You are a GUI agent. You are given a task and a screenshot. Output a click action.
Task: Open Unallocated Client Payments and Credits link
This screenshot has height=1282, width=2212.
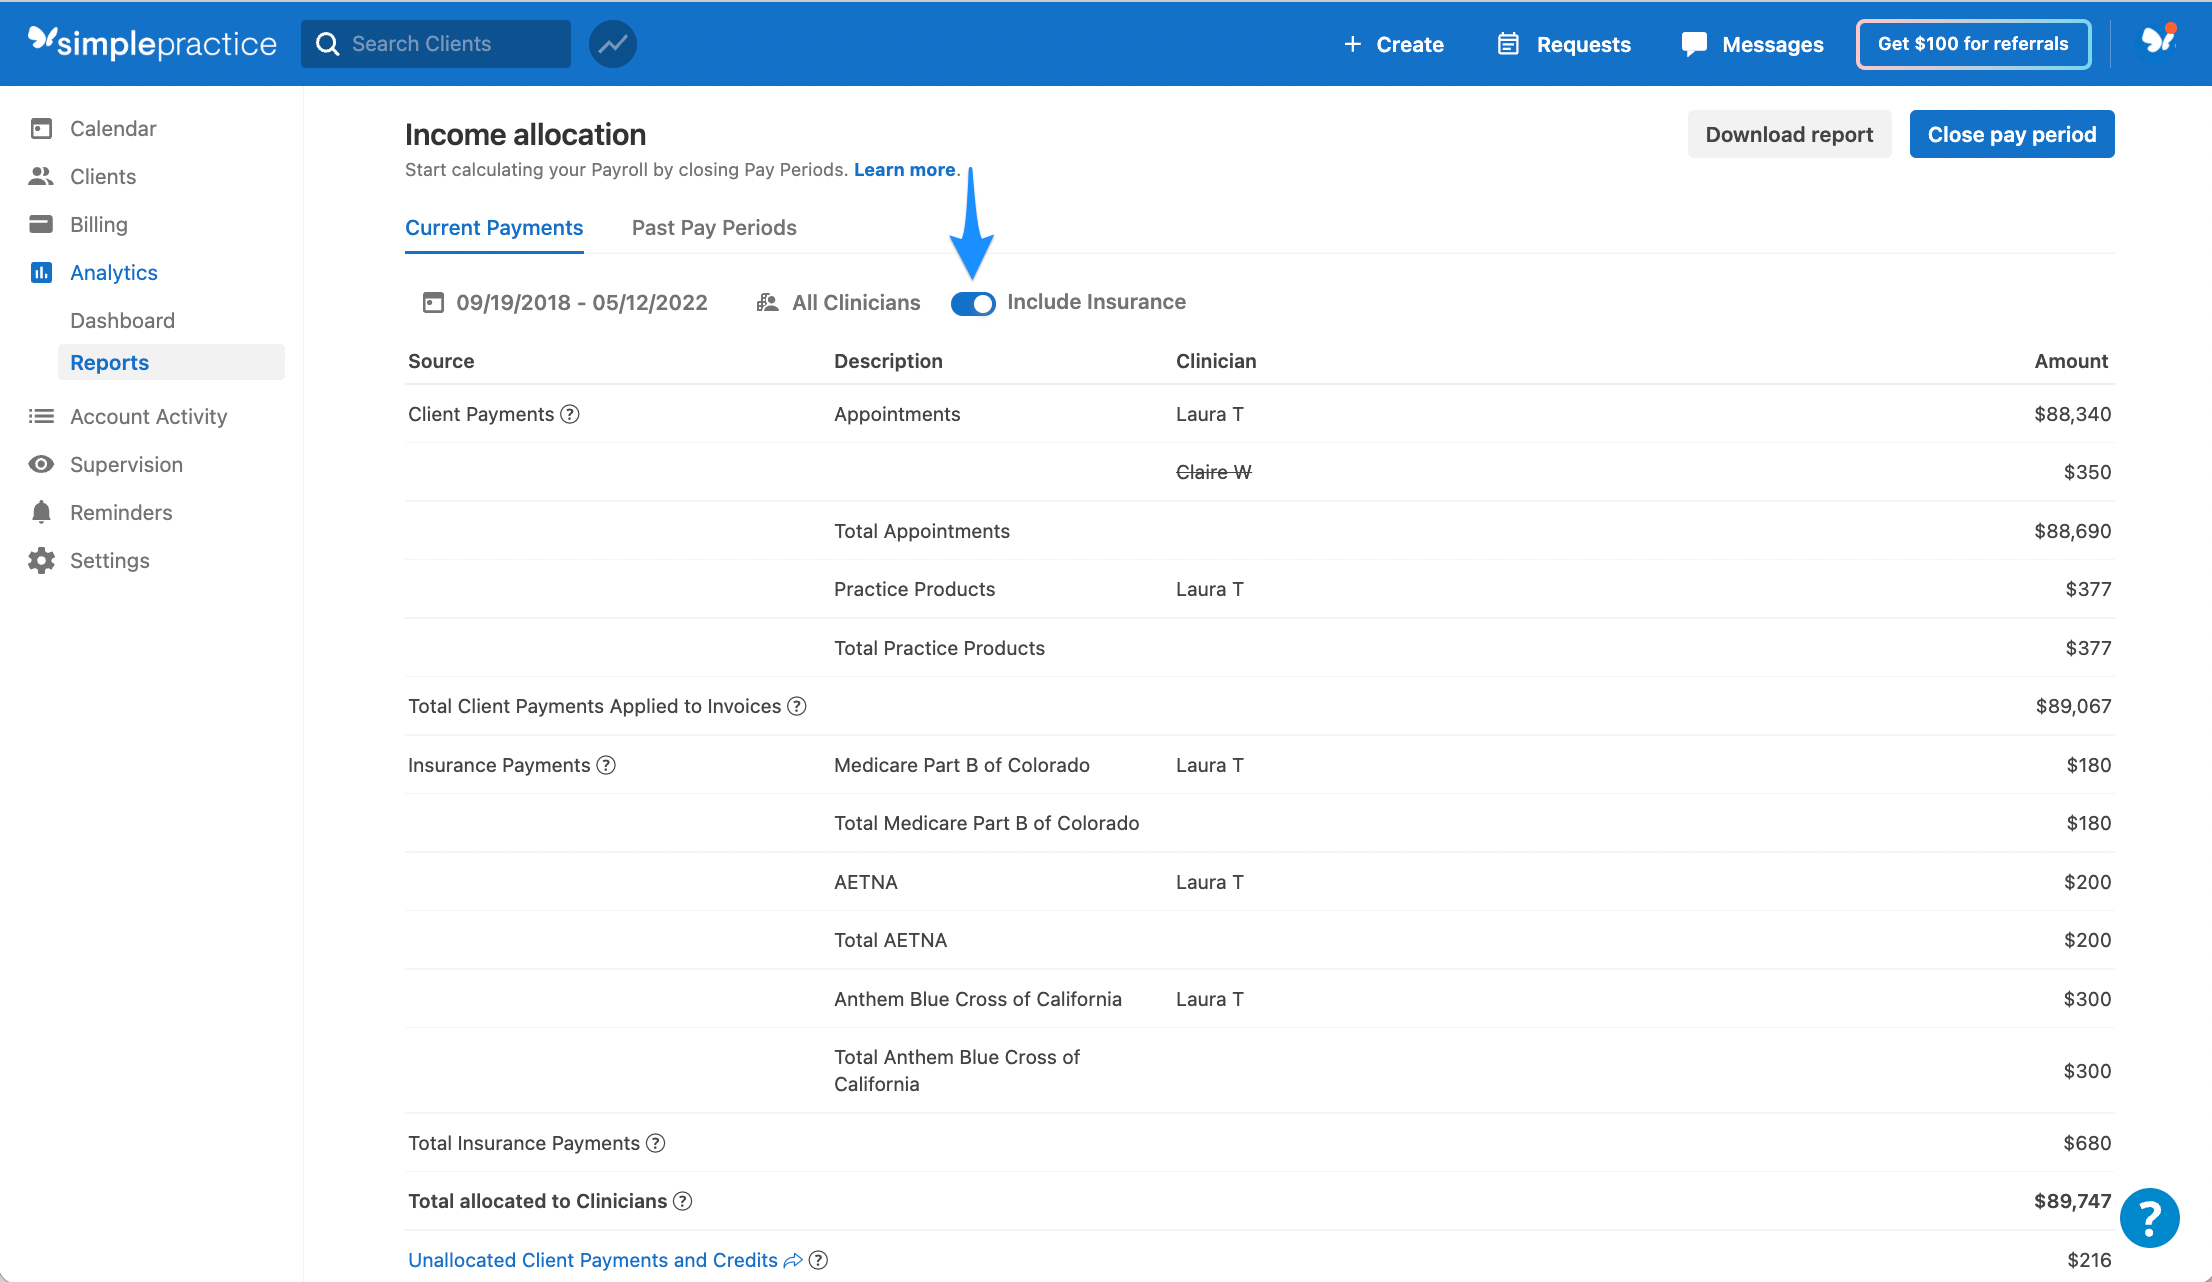(592, 1260)
